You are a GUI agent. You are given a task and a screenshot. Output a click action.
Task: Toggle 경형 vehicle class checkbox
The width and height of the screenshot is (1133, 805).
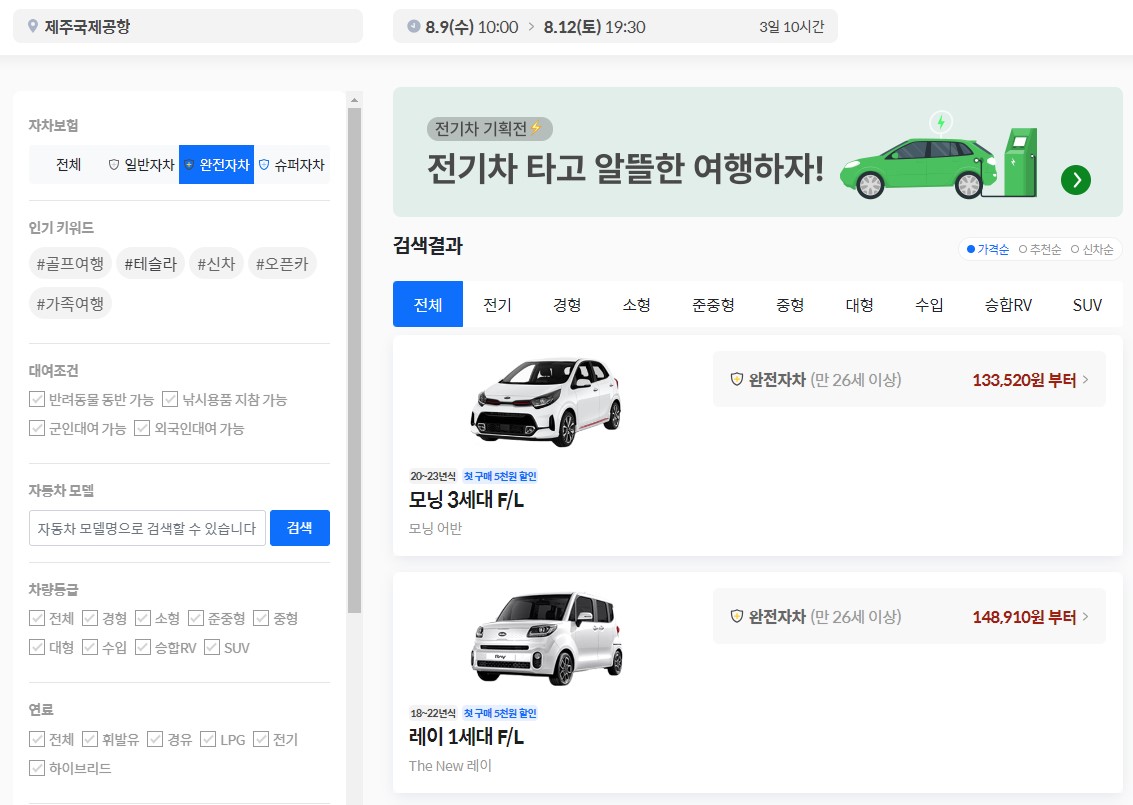tap(90, 618)
